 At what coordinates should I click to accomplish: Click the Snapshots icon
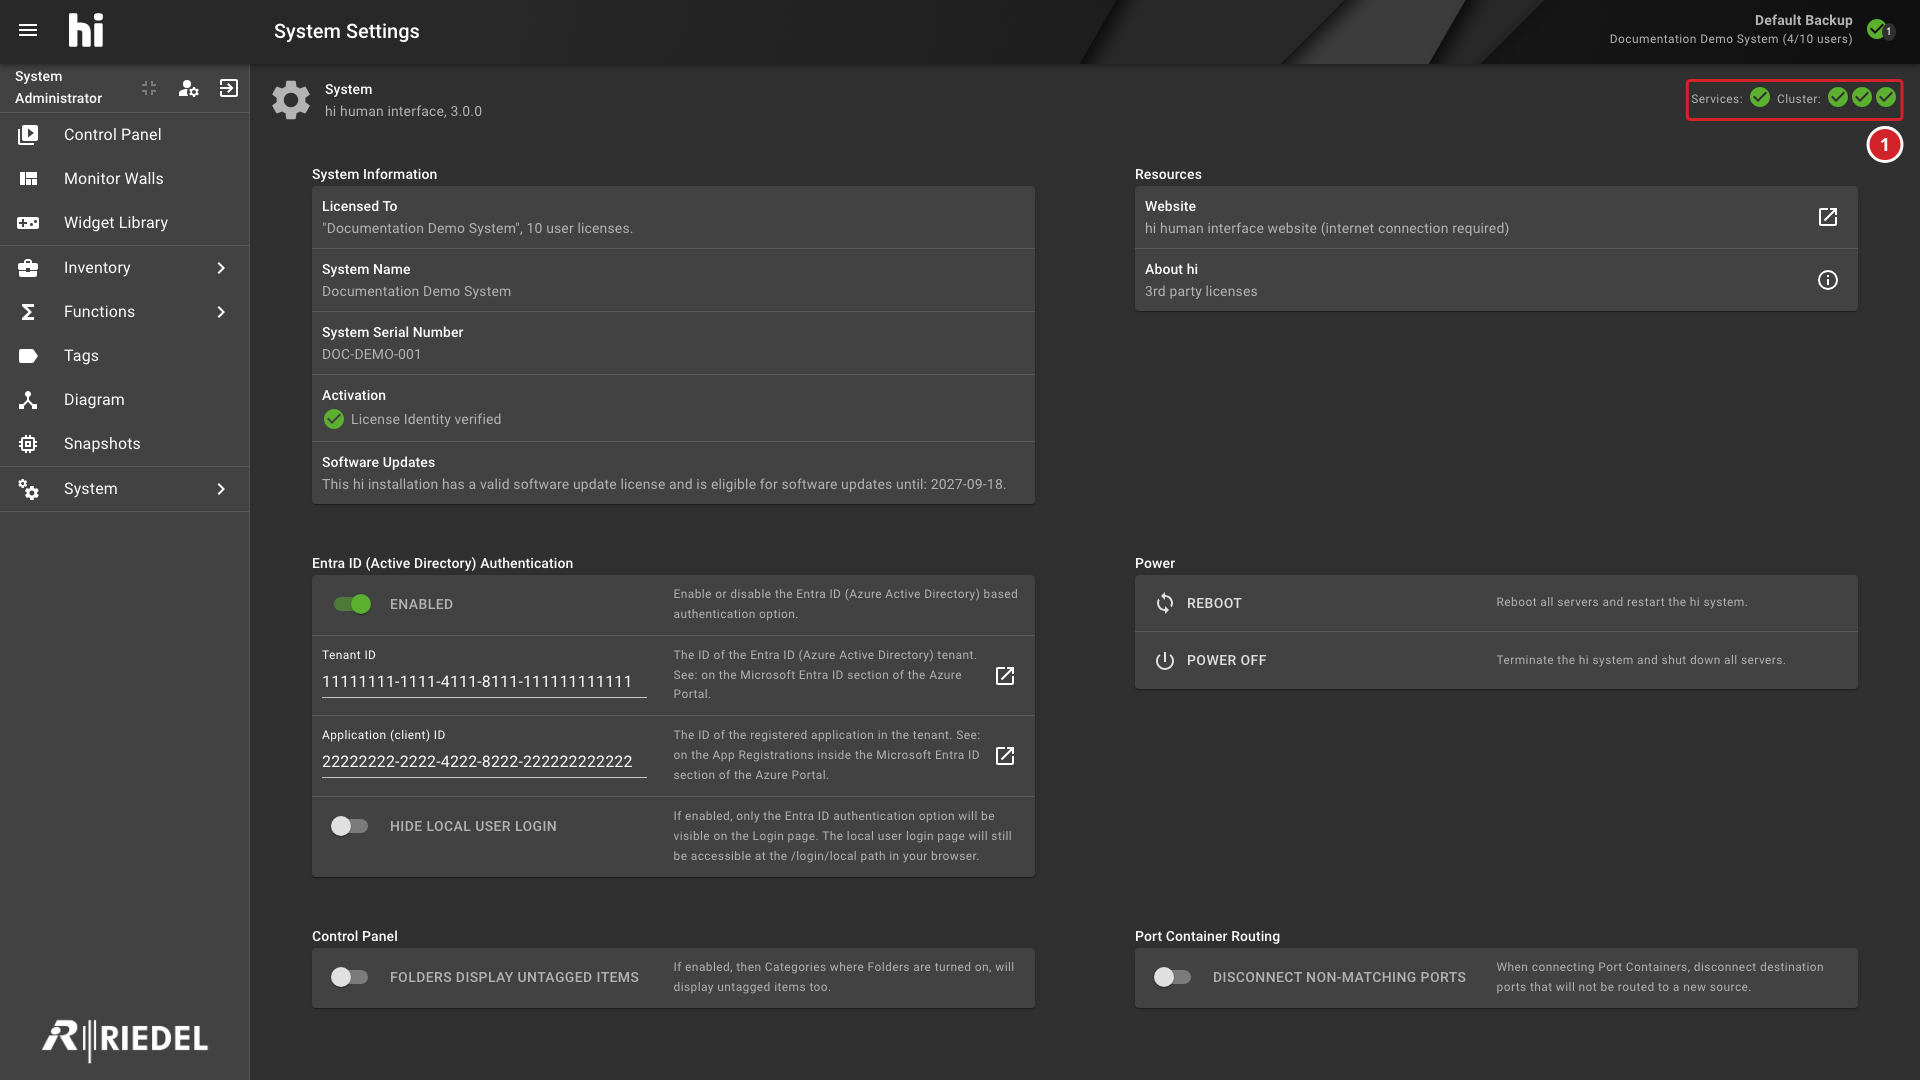[x=28, y=443]
